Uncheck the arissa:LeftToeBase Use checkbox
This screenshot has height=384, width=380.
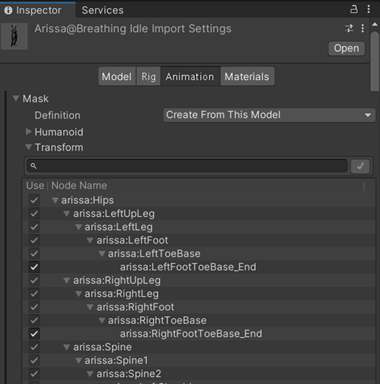(x=34, y=254)
